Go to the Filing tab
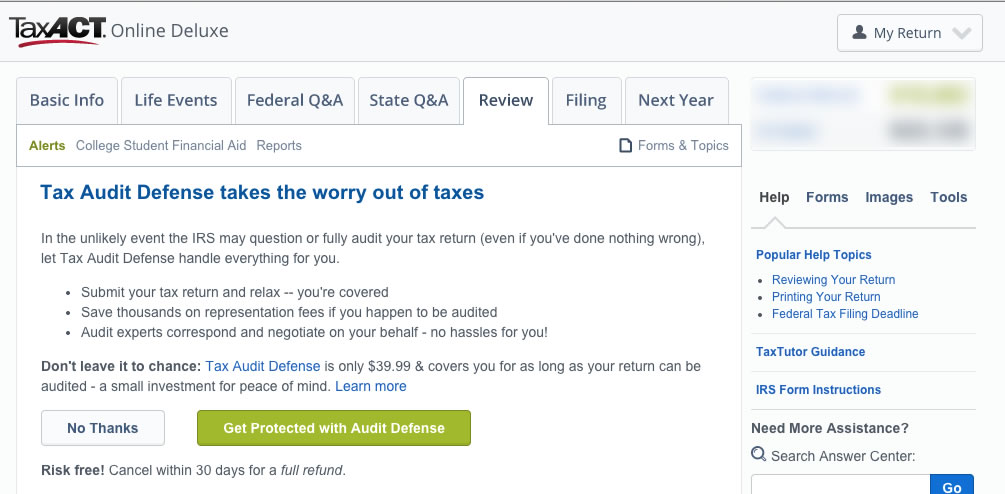This screenshot has height=494, width=1005. click(586, 101)
